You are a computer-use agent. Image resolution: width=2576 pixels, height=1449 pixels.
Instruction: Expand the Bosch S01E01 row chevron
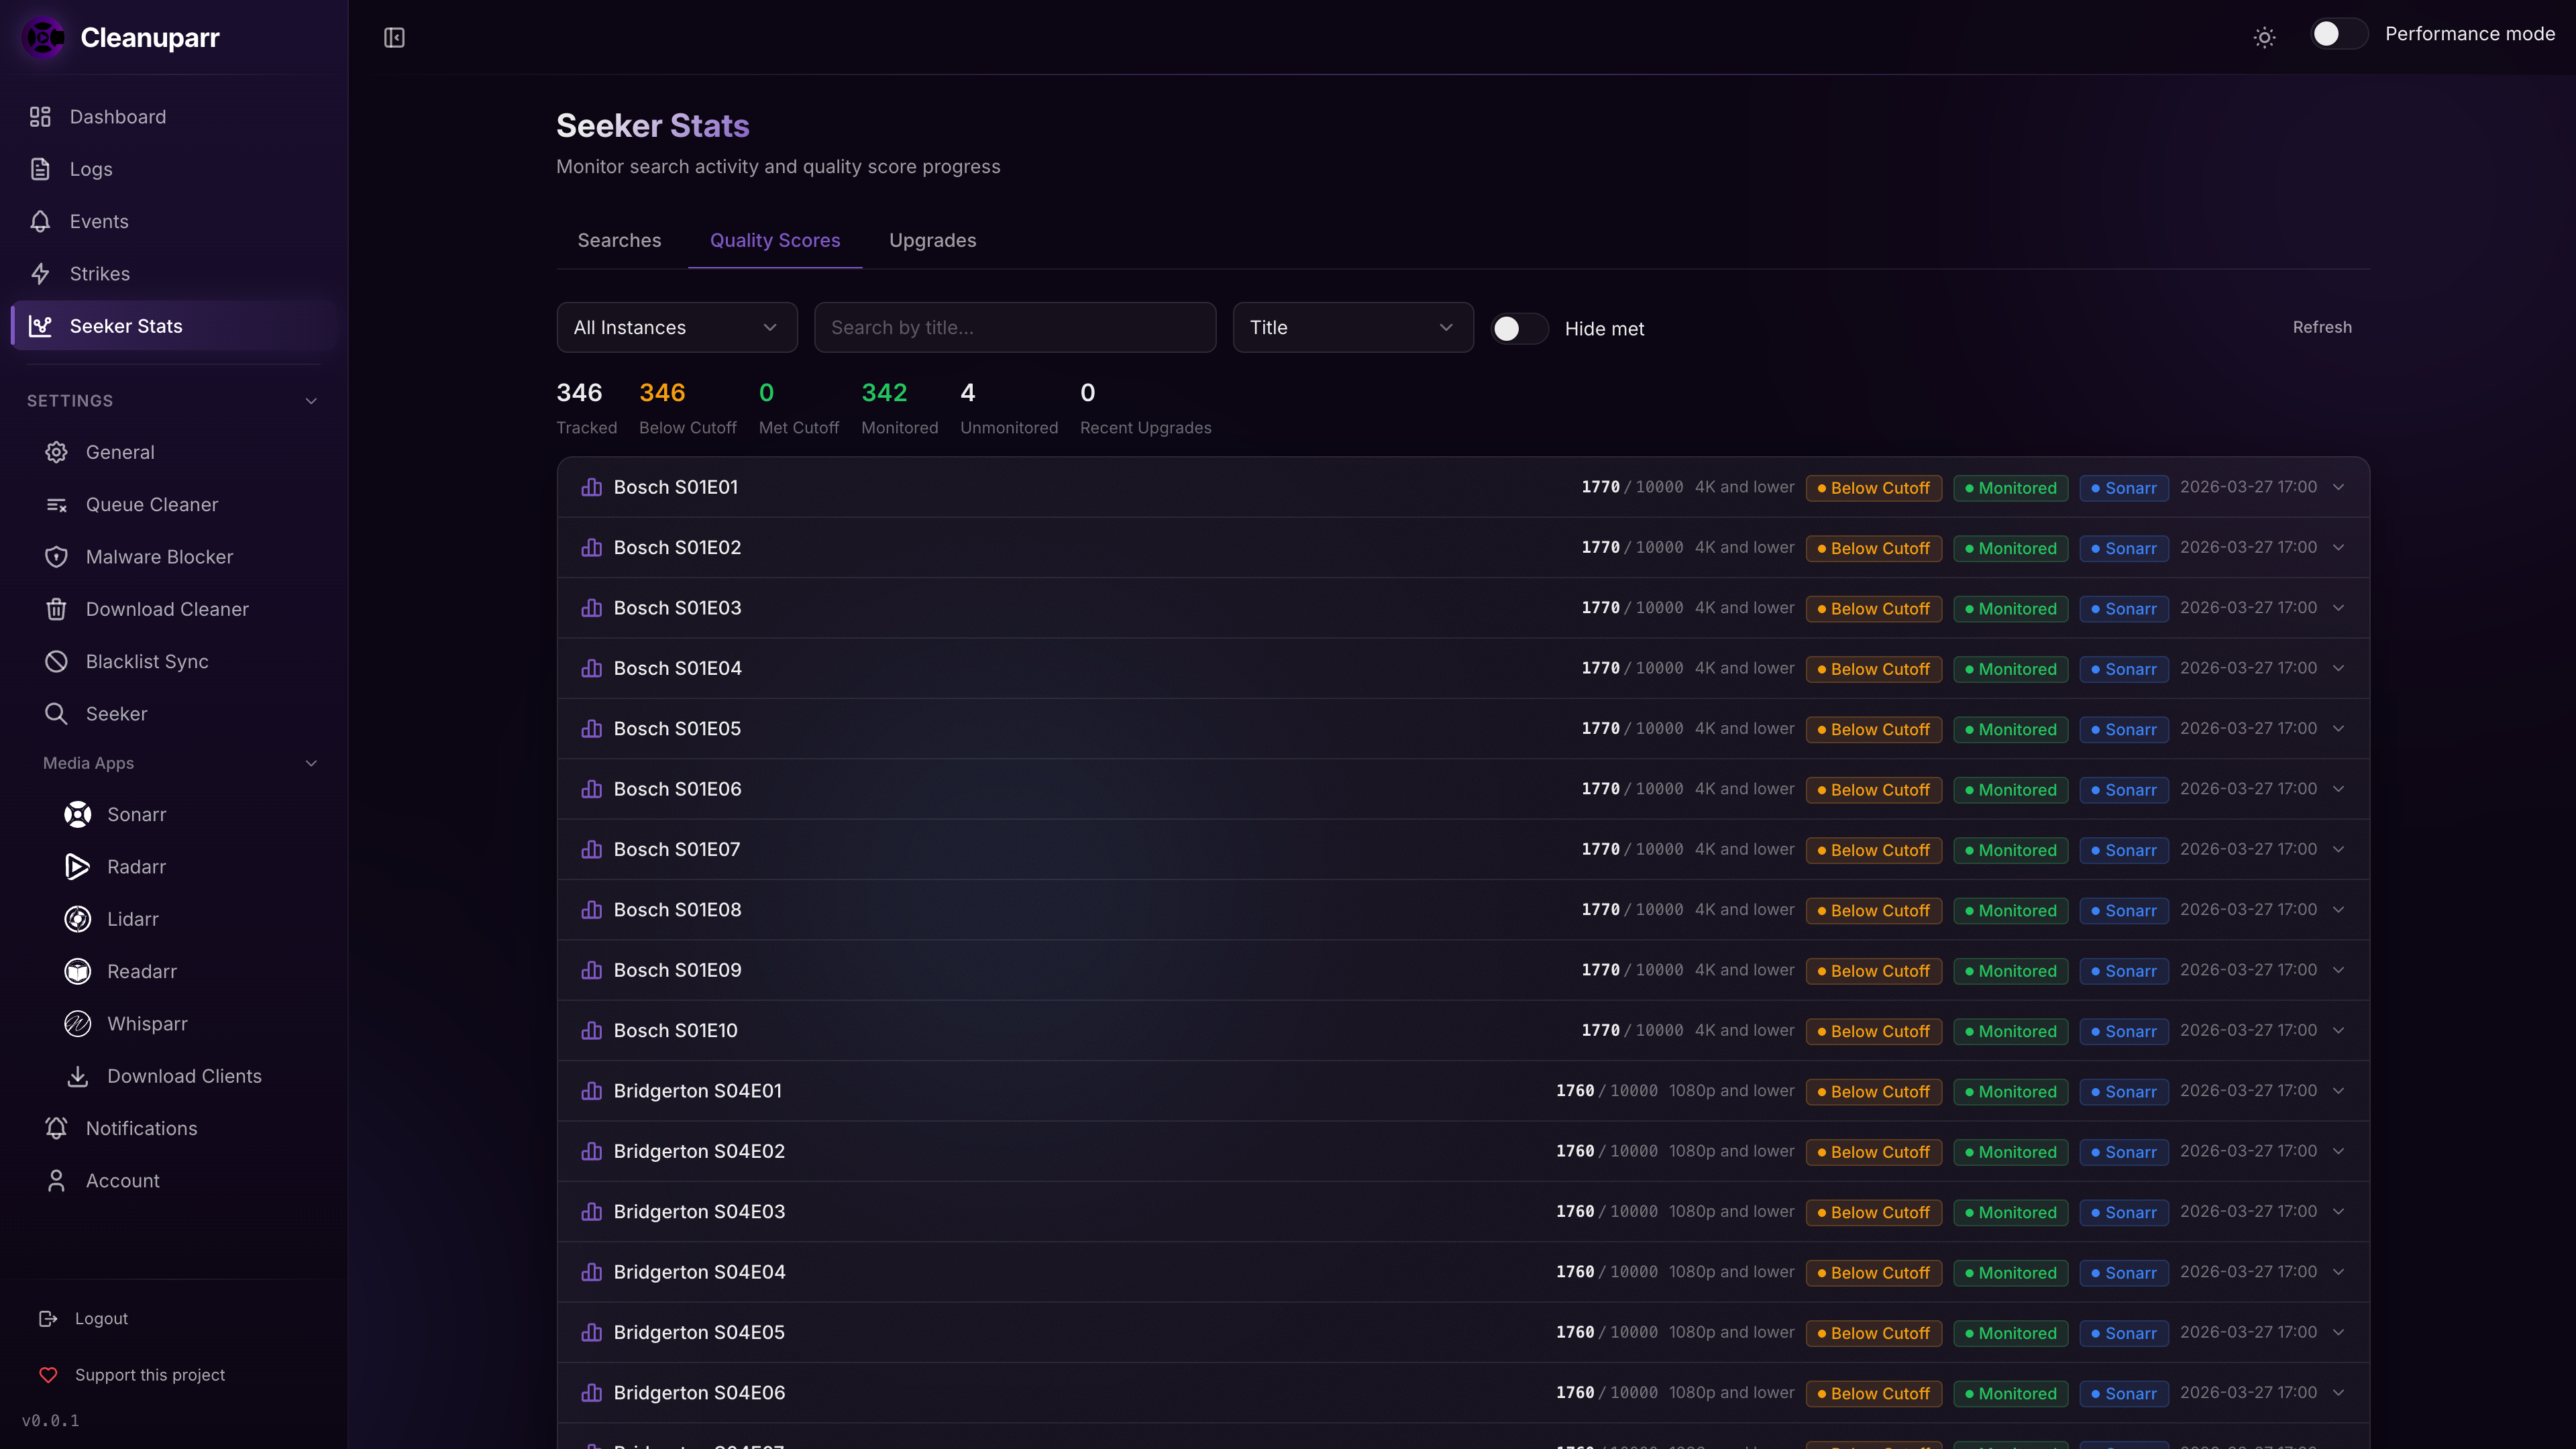pyautogui.click(x=2338, y=487)
